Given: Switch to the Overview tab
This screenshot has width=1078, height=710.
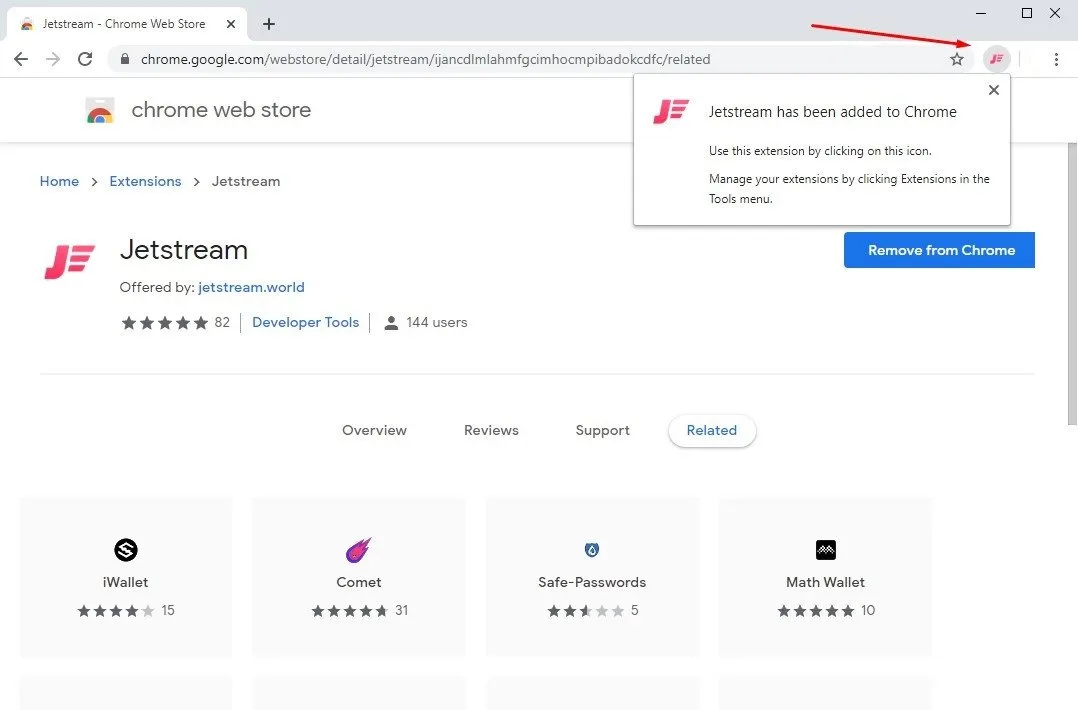Looking at the screenshot, I should pos(375,430).
